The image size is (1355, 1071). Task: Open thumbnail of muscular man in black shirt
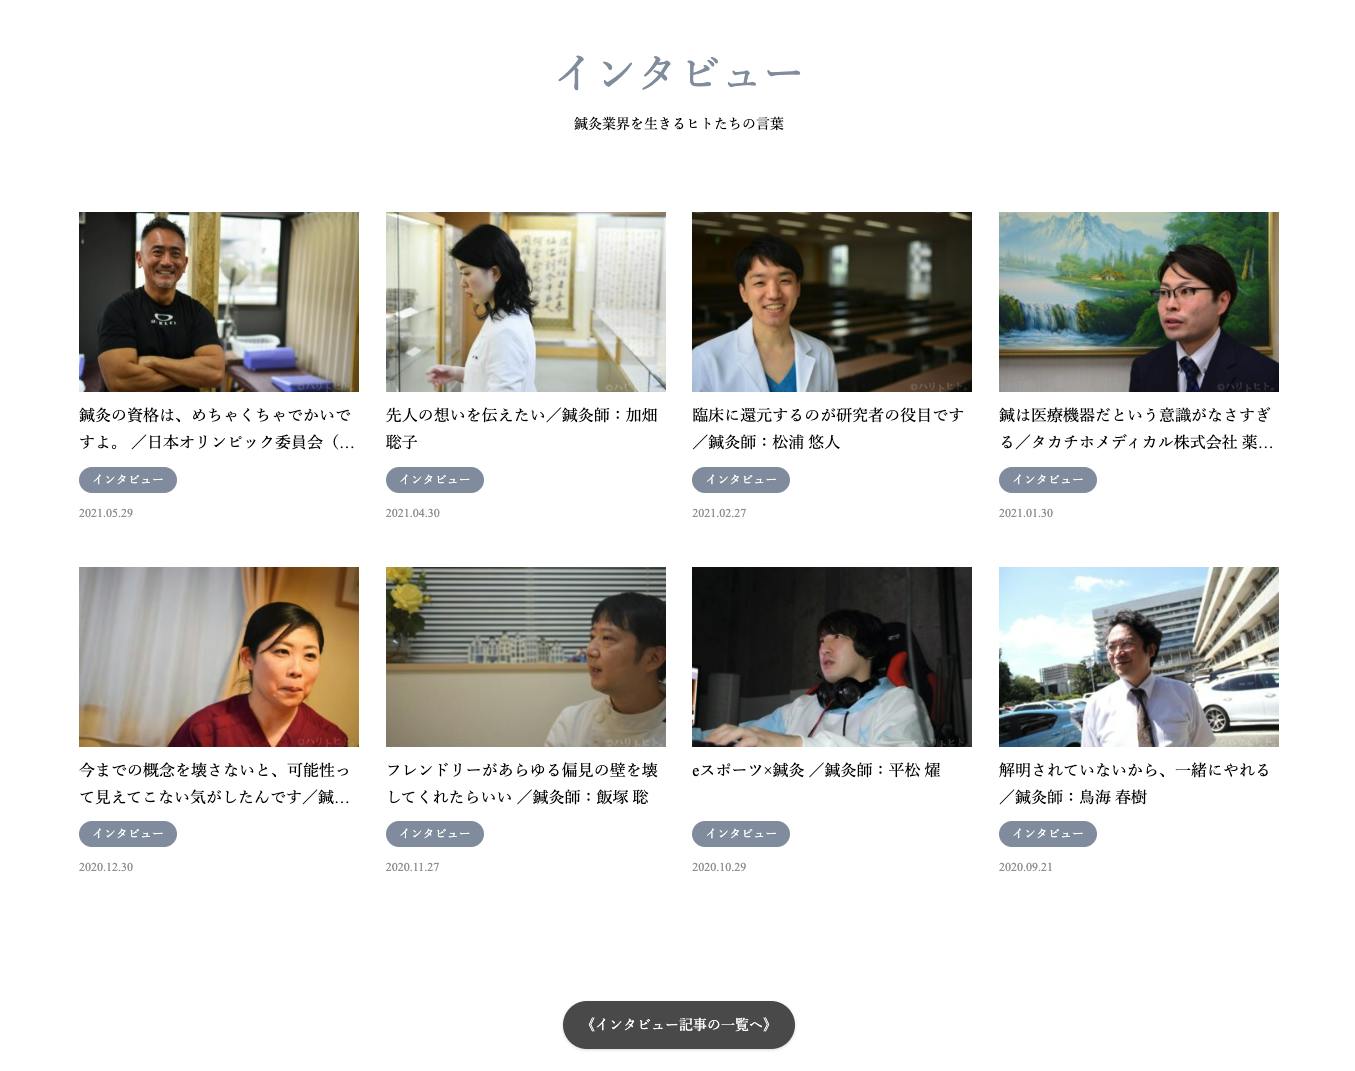coord(219,302)
